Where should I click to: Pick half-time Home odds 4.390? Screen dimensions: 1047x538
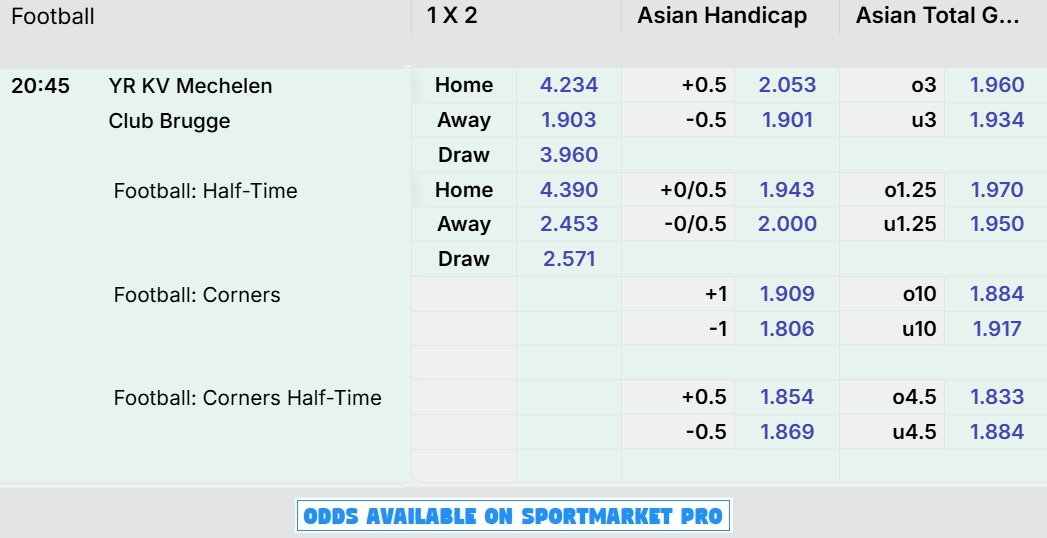coord(568,190)
